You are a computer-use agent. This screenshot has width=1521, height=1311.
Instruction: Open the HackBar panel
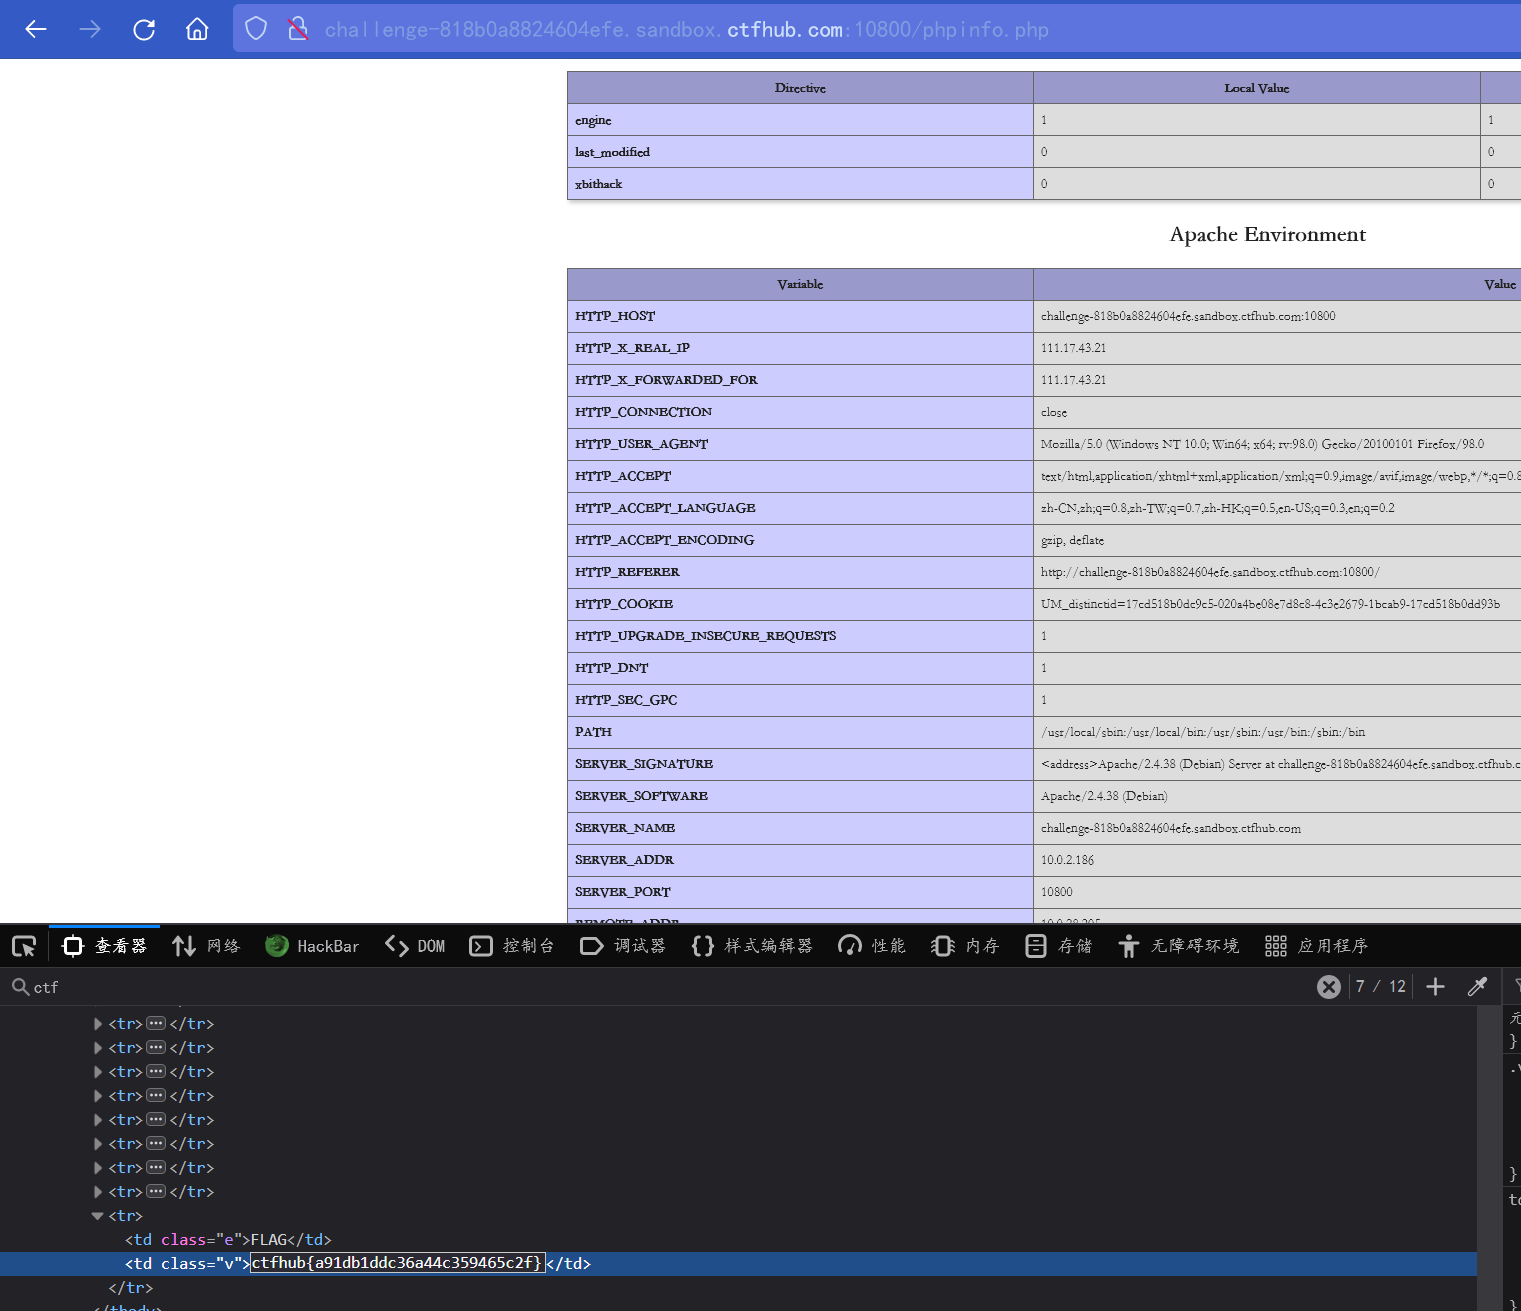312,946
